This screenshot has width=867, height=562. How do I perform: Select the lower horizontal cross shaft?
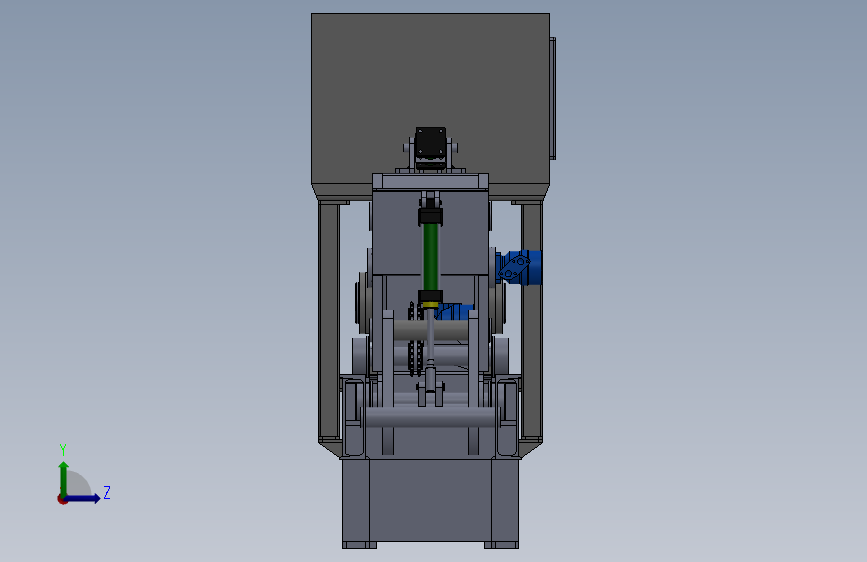[x=430, y=417]
